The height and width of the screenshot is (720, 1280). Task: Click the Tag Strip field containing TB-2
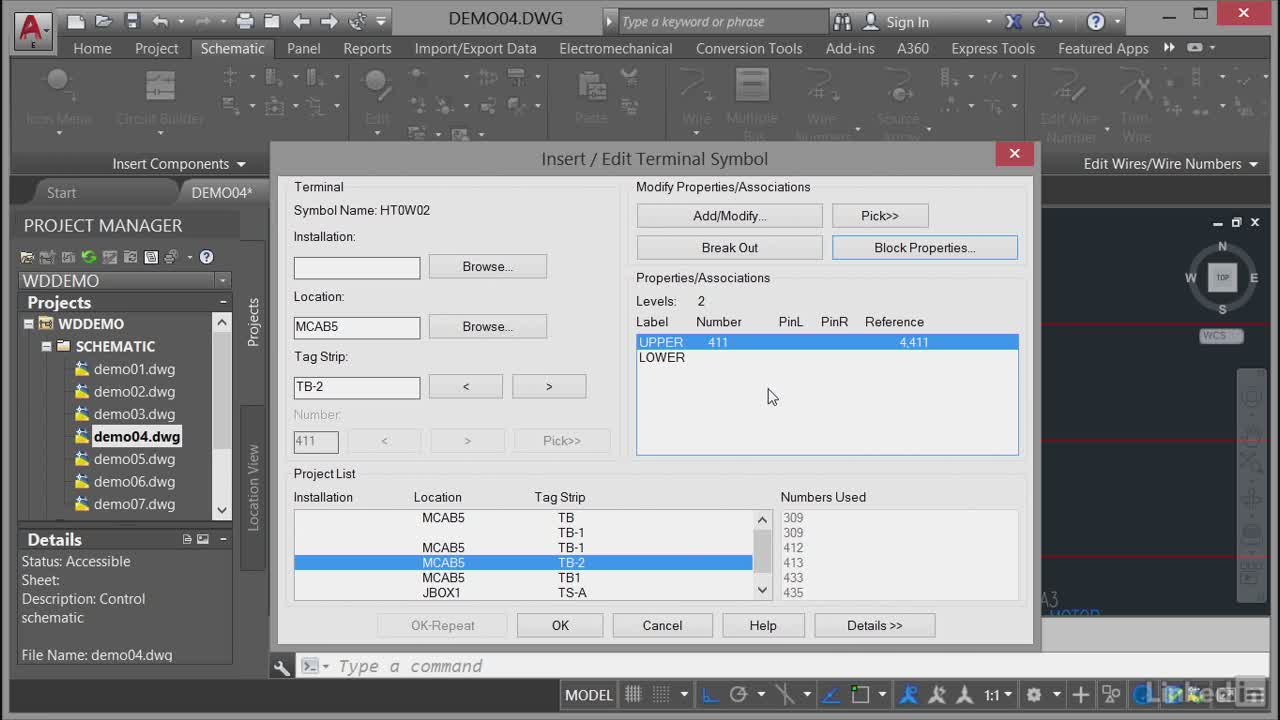(x=356, y=387)
